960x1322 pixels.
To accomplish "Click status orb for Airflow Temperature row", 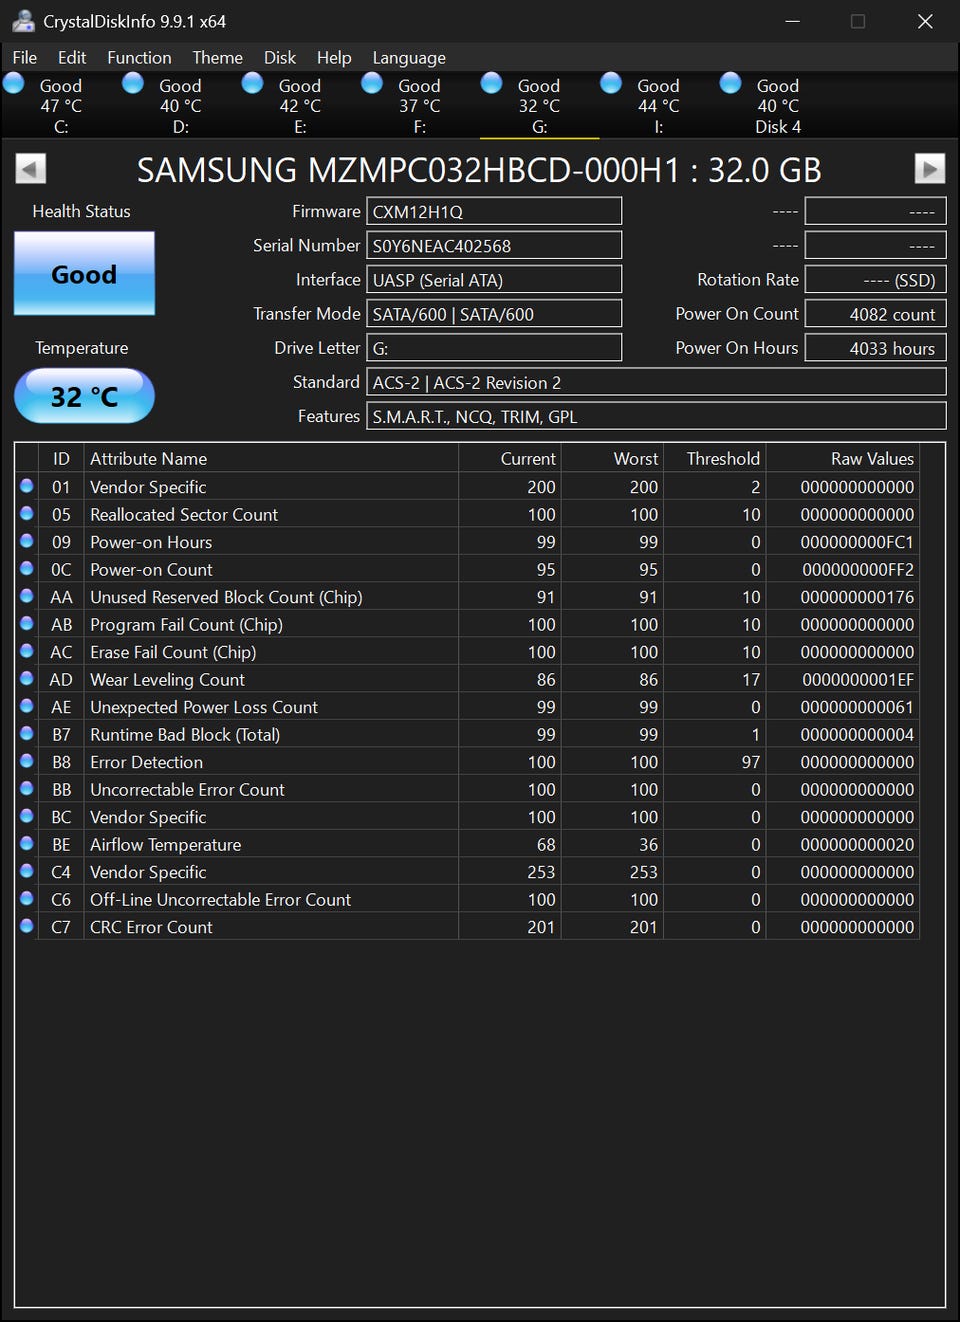I will tap(27, 843).
